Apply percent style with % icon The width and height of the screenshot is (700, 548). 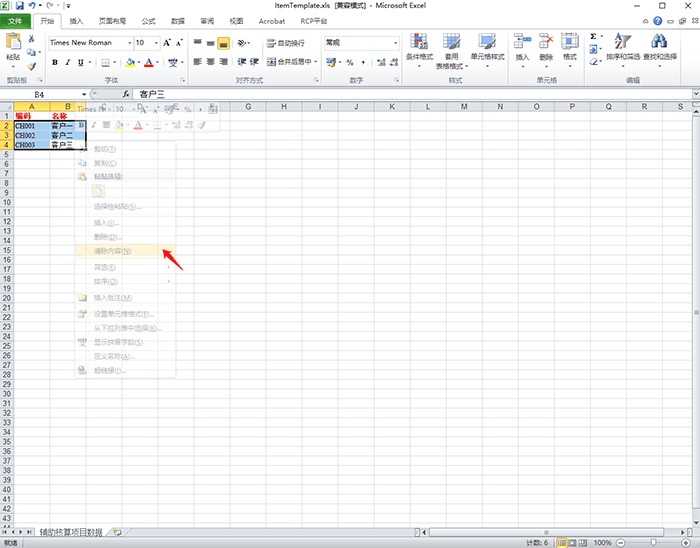click(350, 62)
